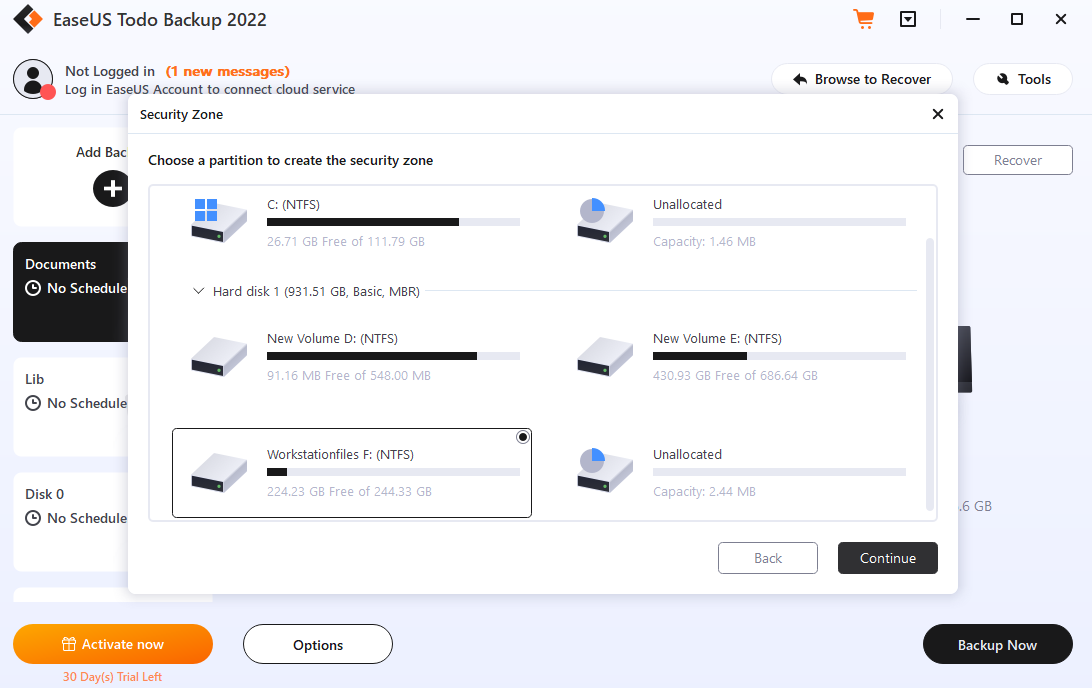Collapse Hard disk 1 group chevron
Image resolution: width=1092 pixels, height=688 pixels.
click(198, 291)
